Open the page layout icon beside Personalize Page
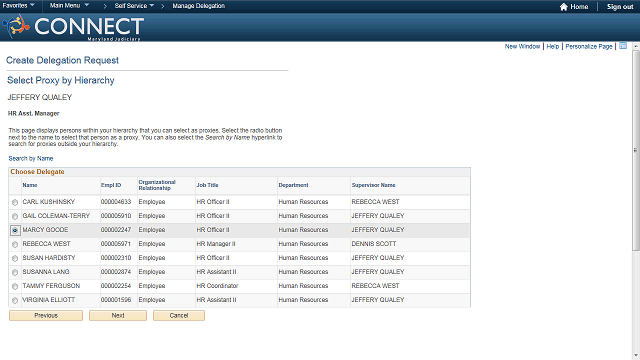 coord(623,46)
